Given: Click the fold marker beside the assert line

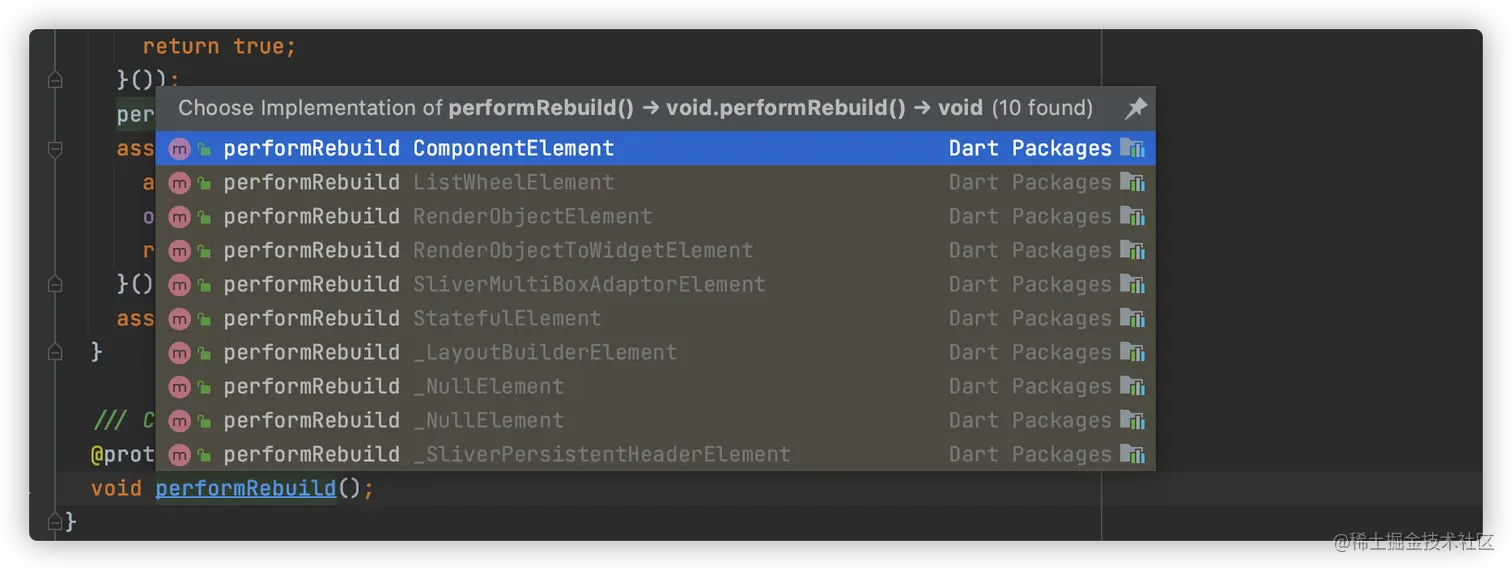Looking at the screenshot, I should pos(55,149).
